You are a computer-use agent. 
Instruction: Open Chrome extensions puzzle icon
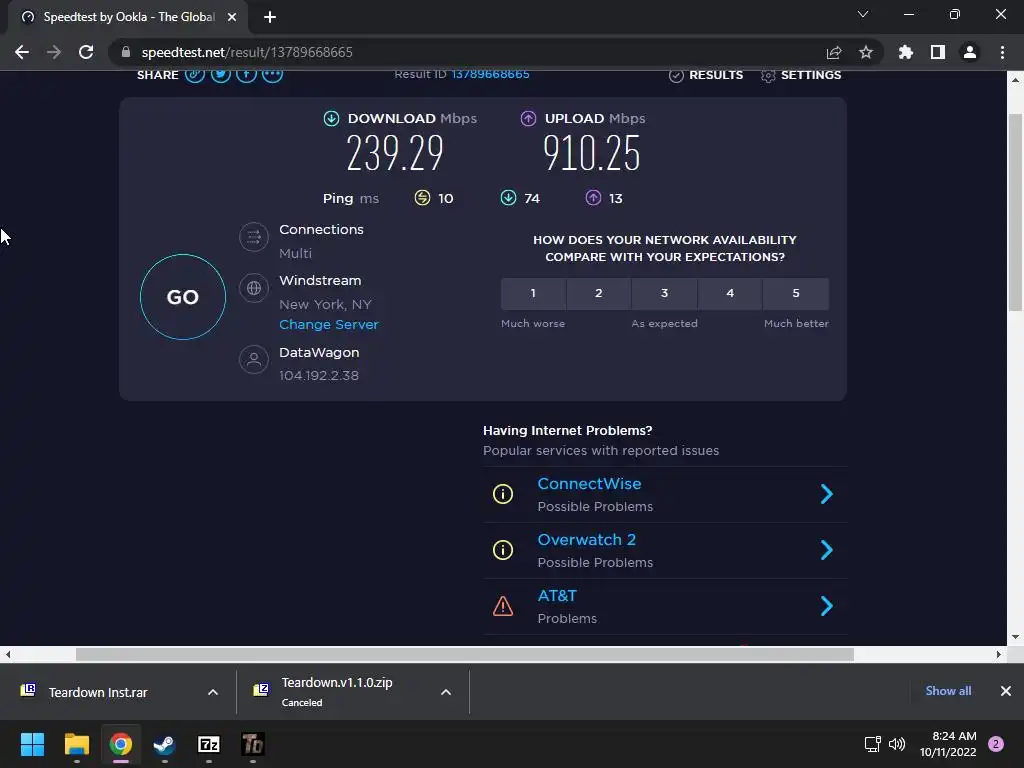pyautogui.click(x=906, y=52)
